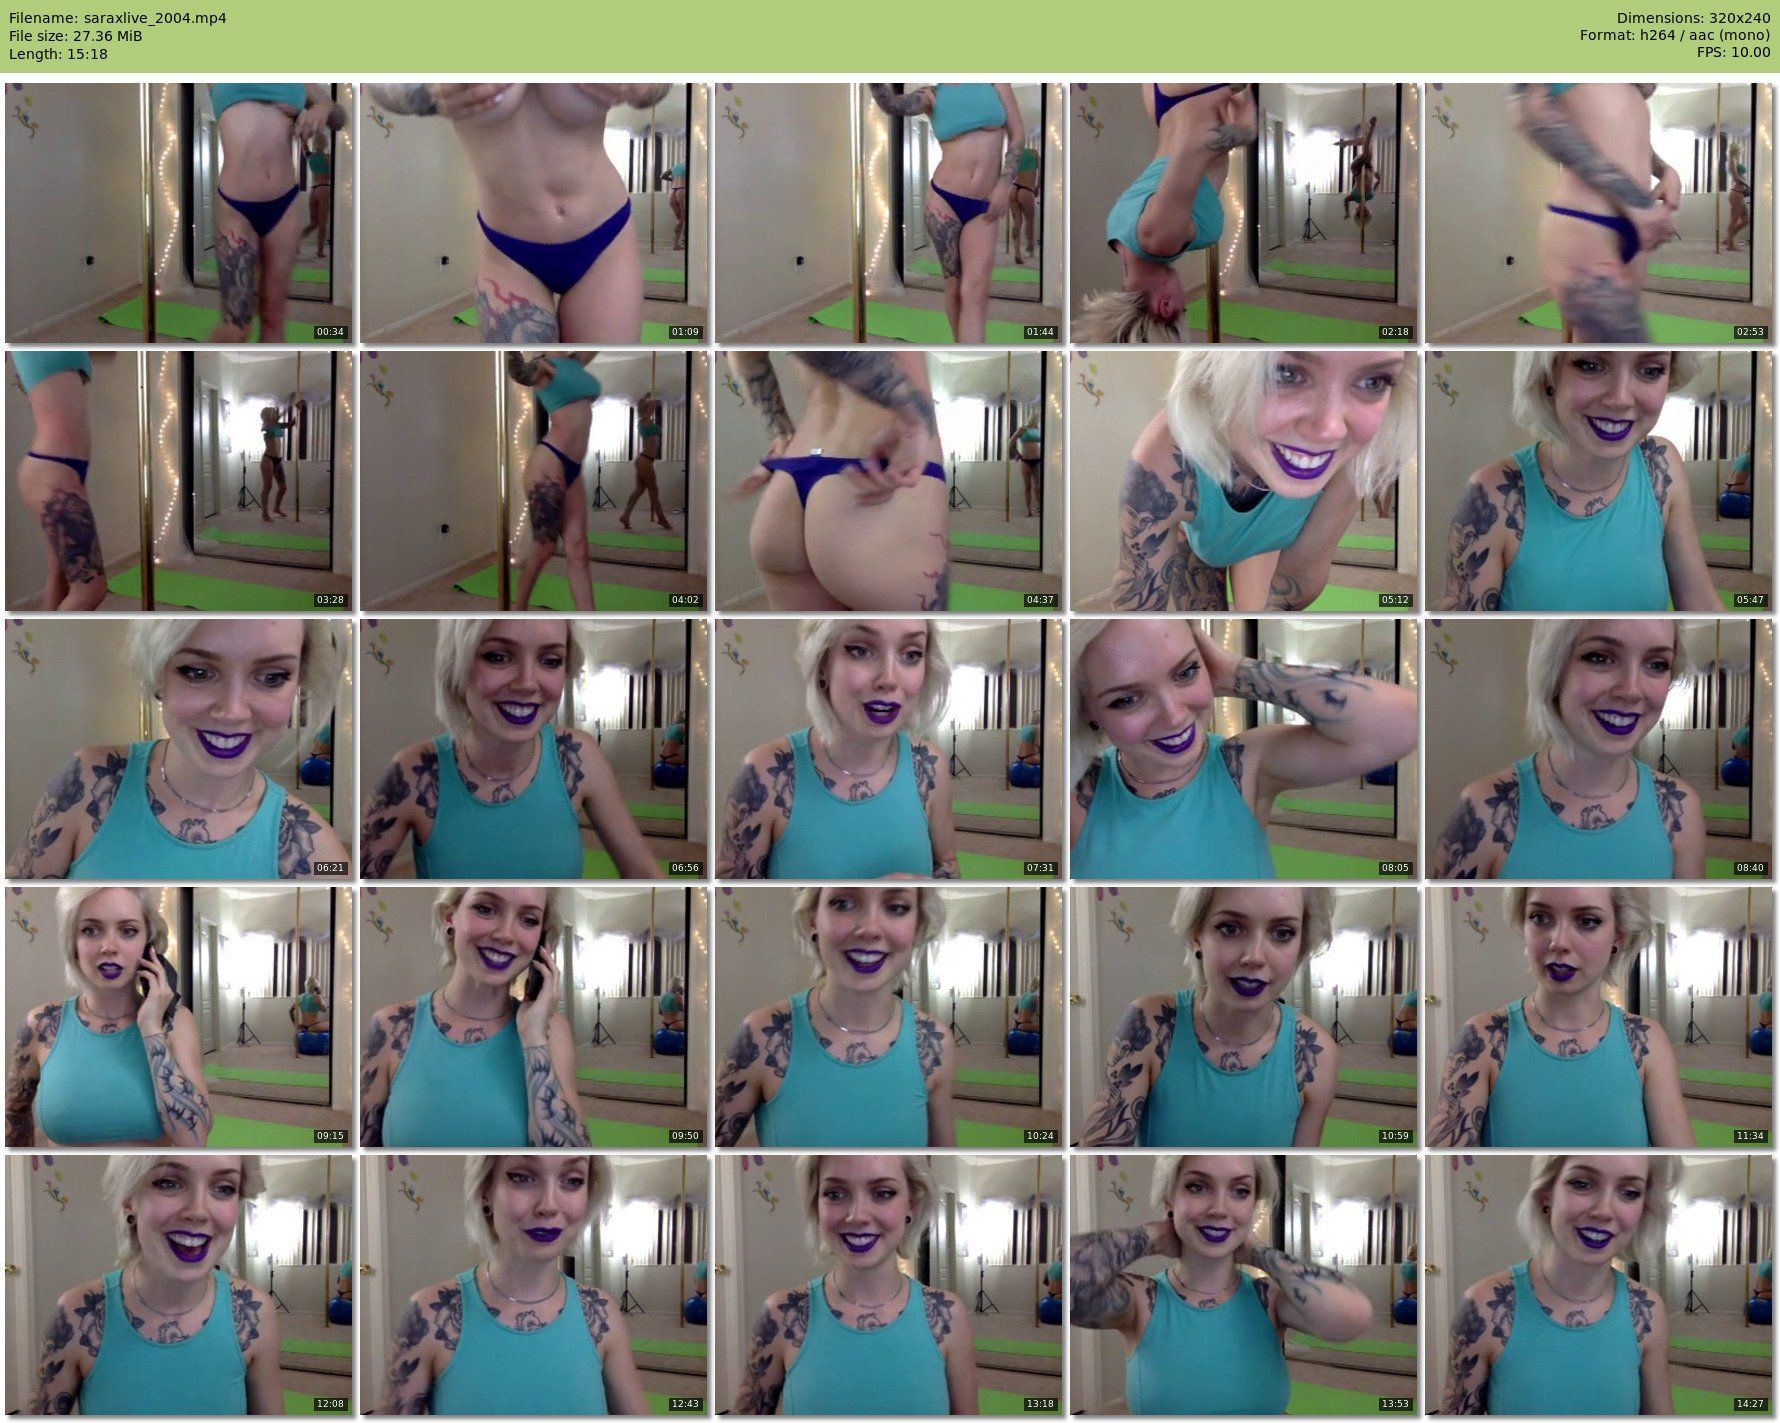The width and height of the screenshot is (1780, 1423).
Task: Open the final frame stamped 14:27
Action: (1599, 1285)
